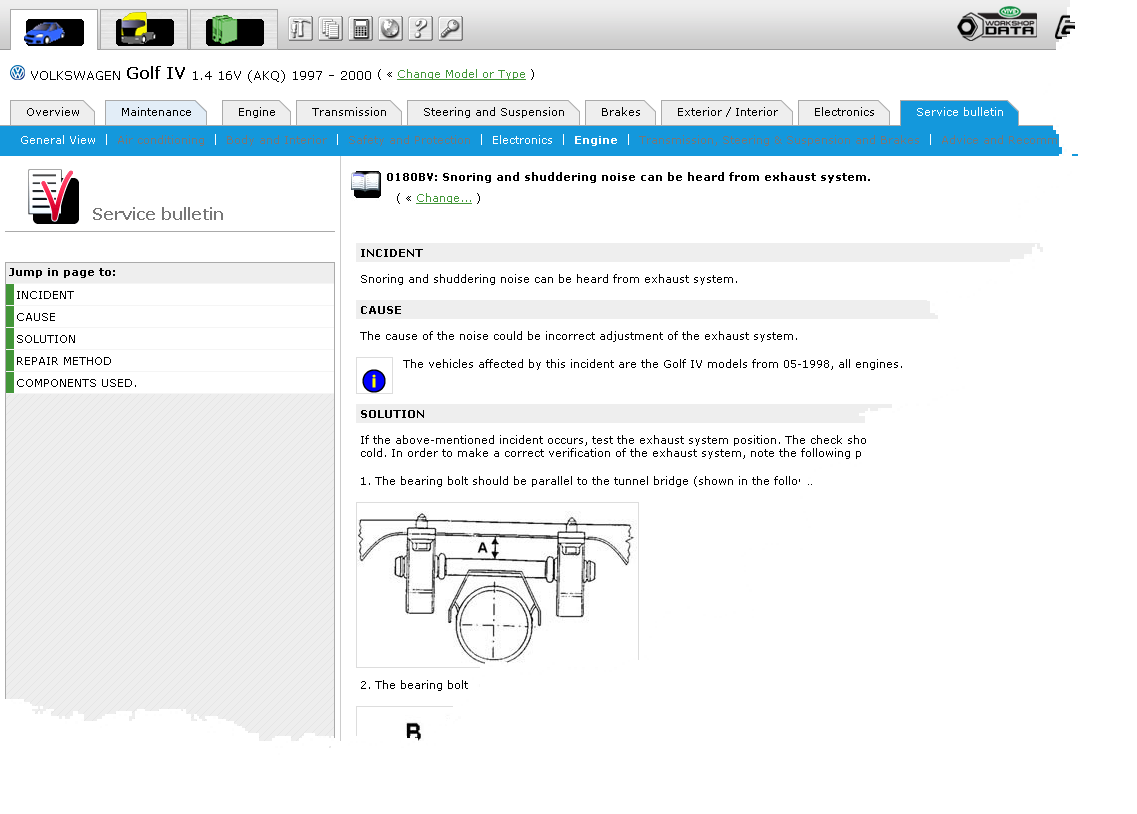Viewport: 1137px width, 814px height.
Task: Click the open book bulletin icon
Action: (x=366, y=184)
